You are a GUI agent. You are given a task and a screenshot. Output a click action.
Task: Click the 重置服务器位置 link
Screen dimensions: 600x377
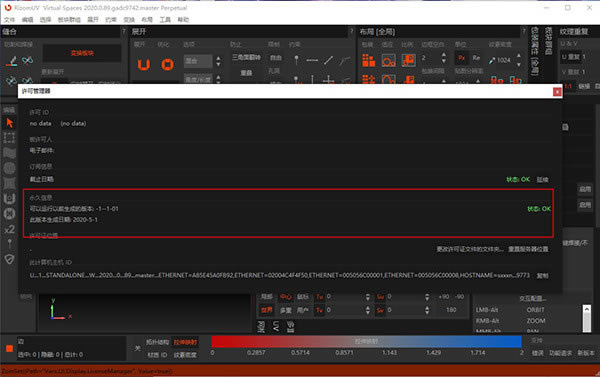pos(528,249)
